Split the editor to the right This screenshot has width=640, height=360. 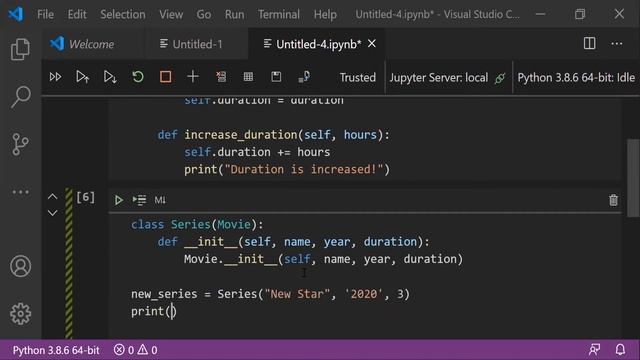tap(589, 44)
